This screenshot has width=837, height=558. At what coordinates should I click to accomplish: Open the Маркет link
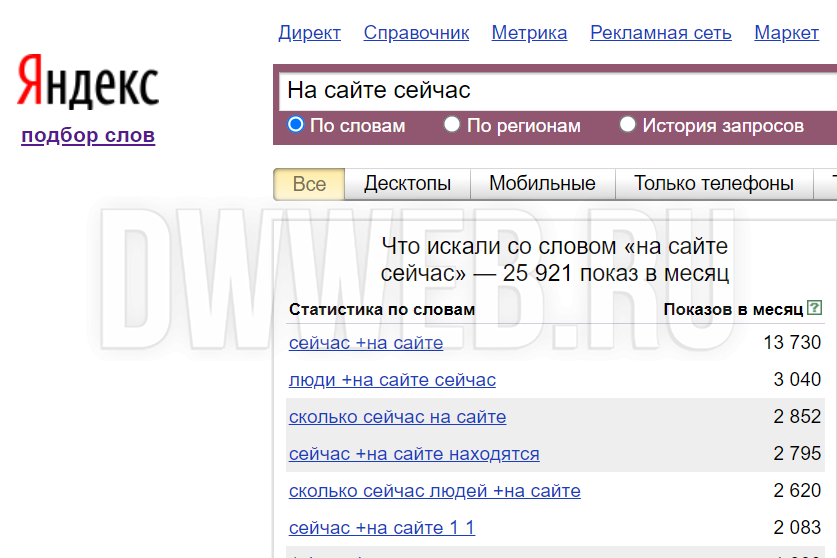[786, 33]
